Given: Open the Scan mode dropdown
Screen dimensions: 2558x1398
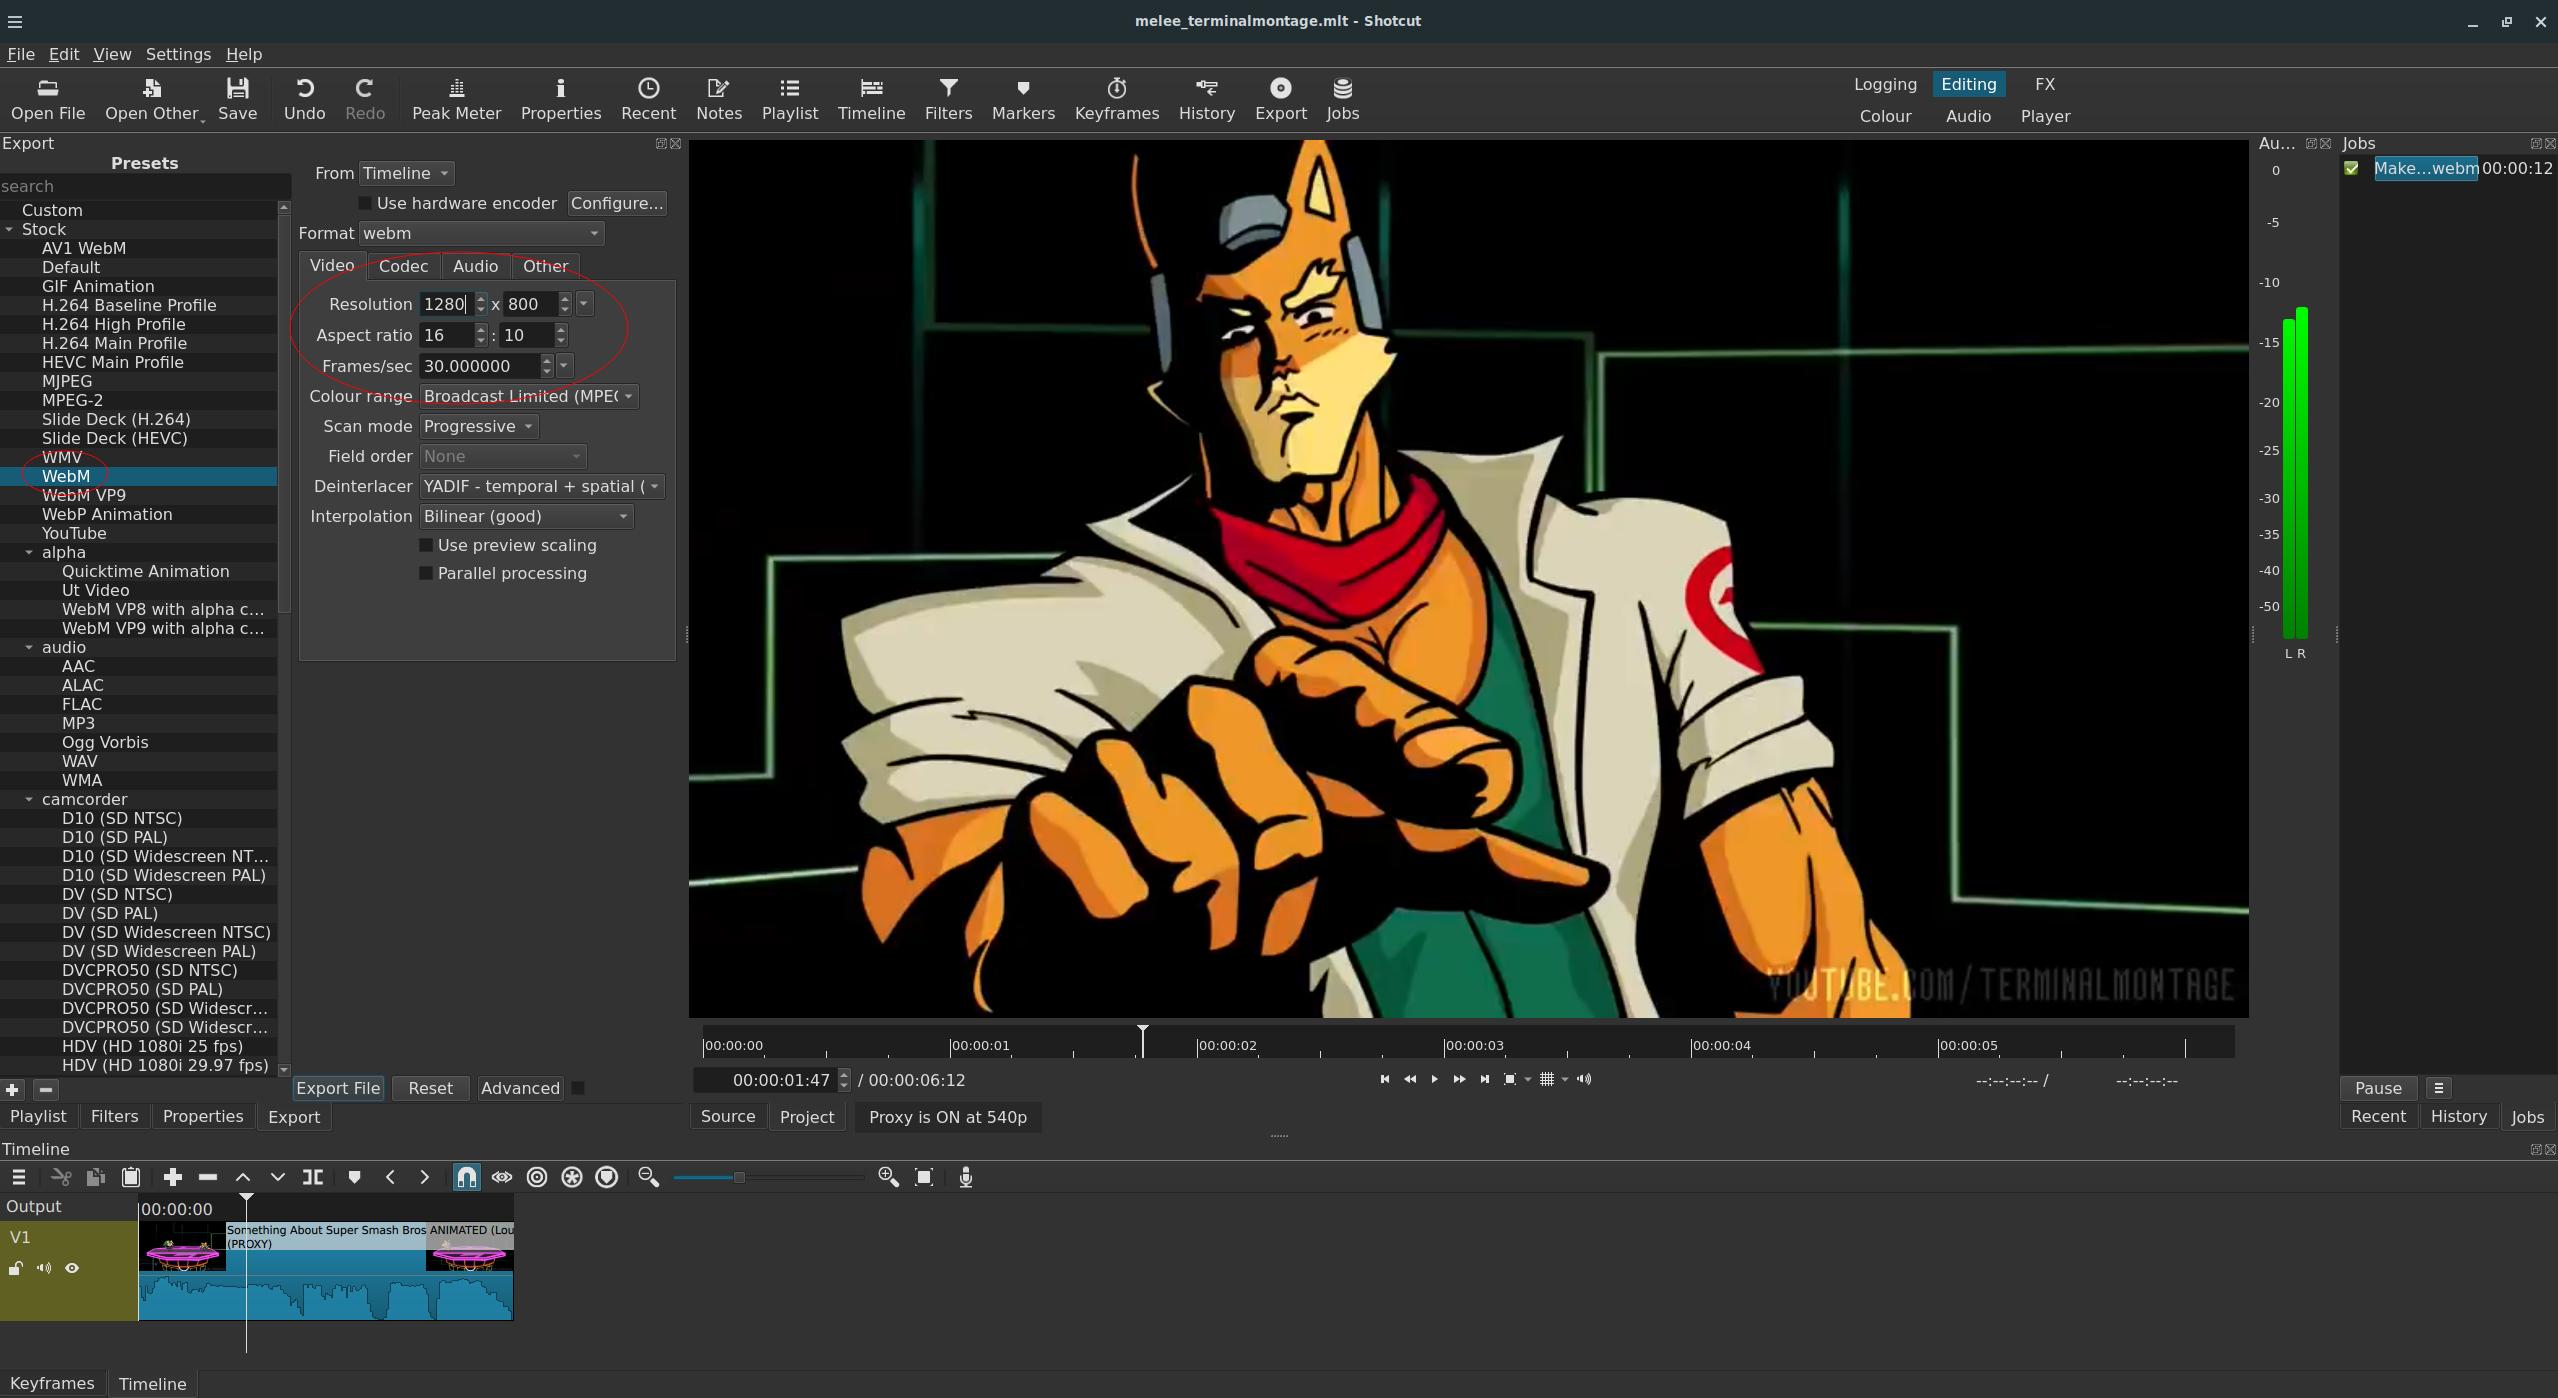Looking at the screenshot, I should coord(479,426).
